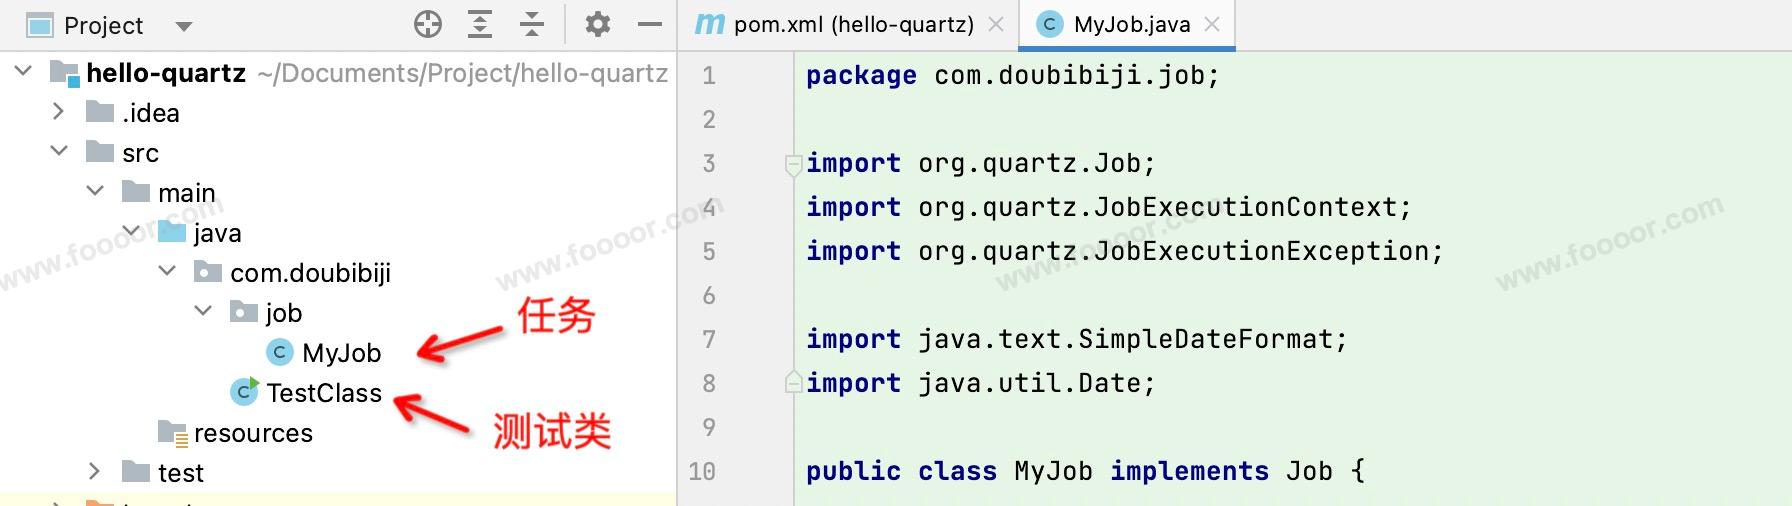
Task: Open Project panel settings gear
Action: [x=598, y=25]
